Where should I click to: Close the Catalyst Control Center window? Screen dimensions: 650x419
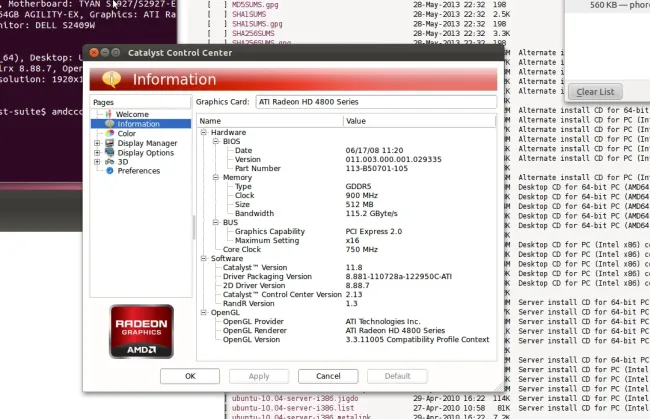coord(94,53)
